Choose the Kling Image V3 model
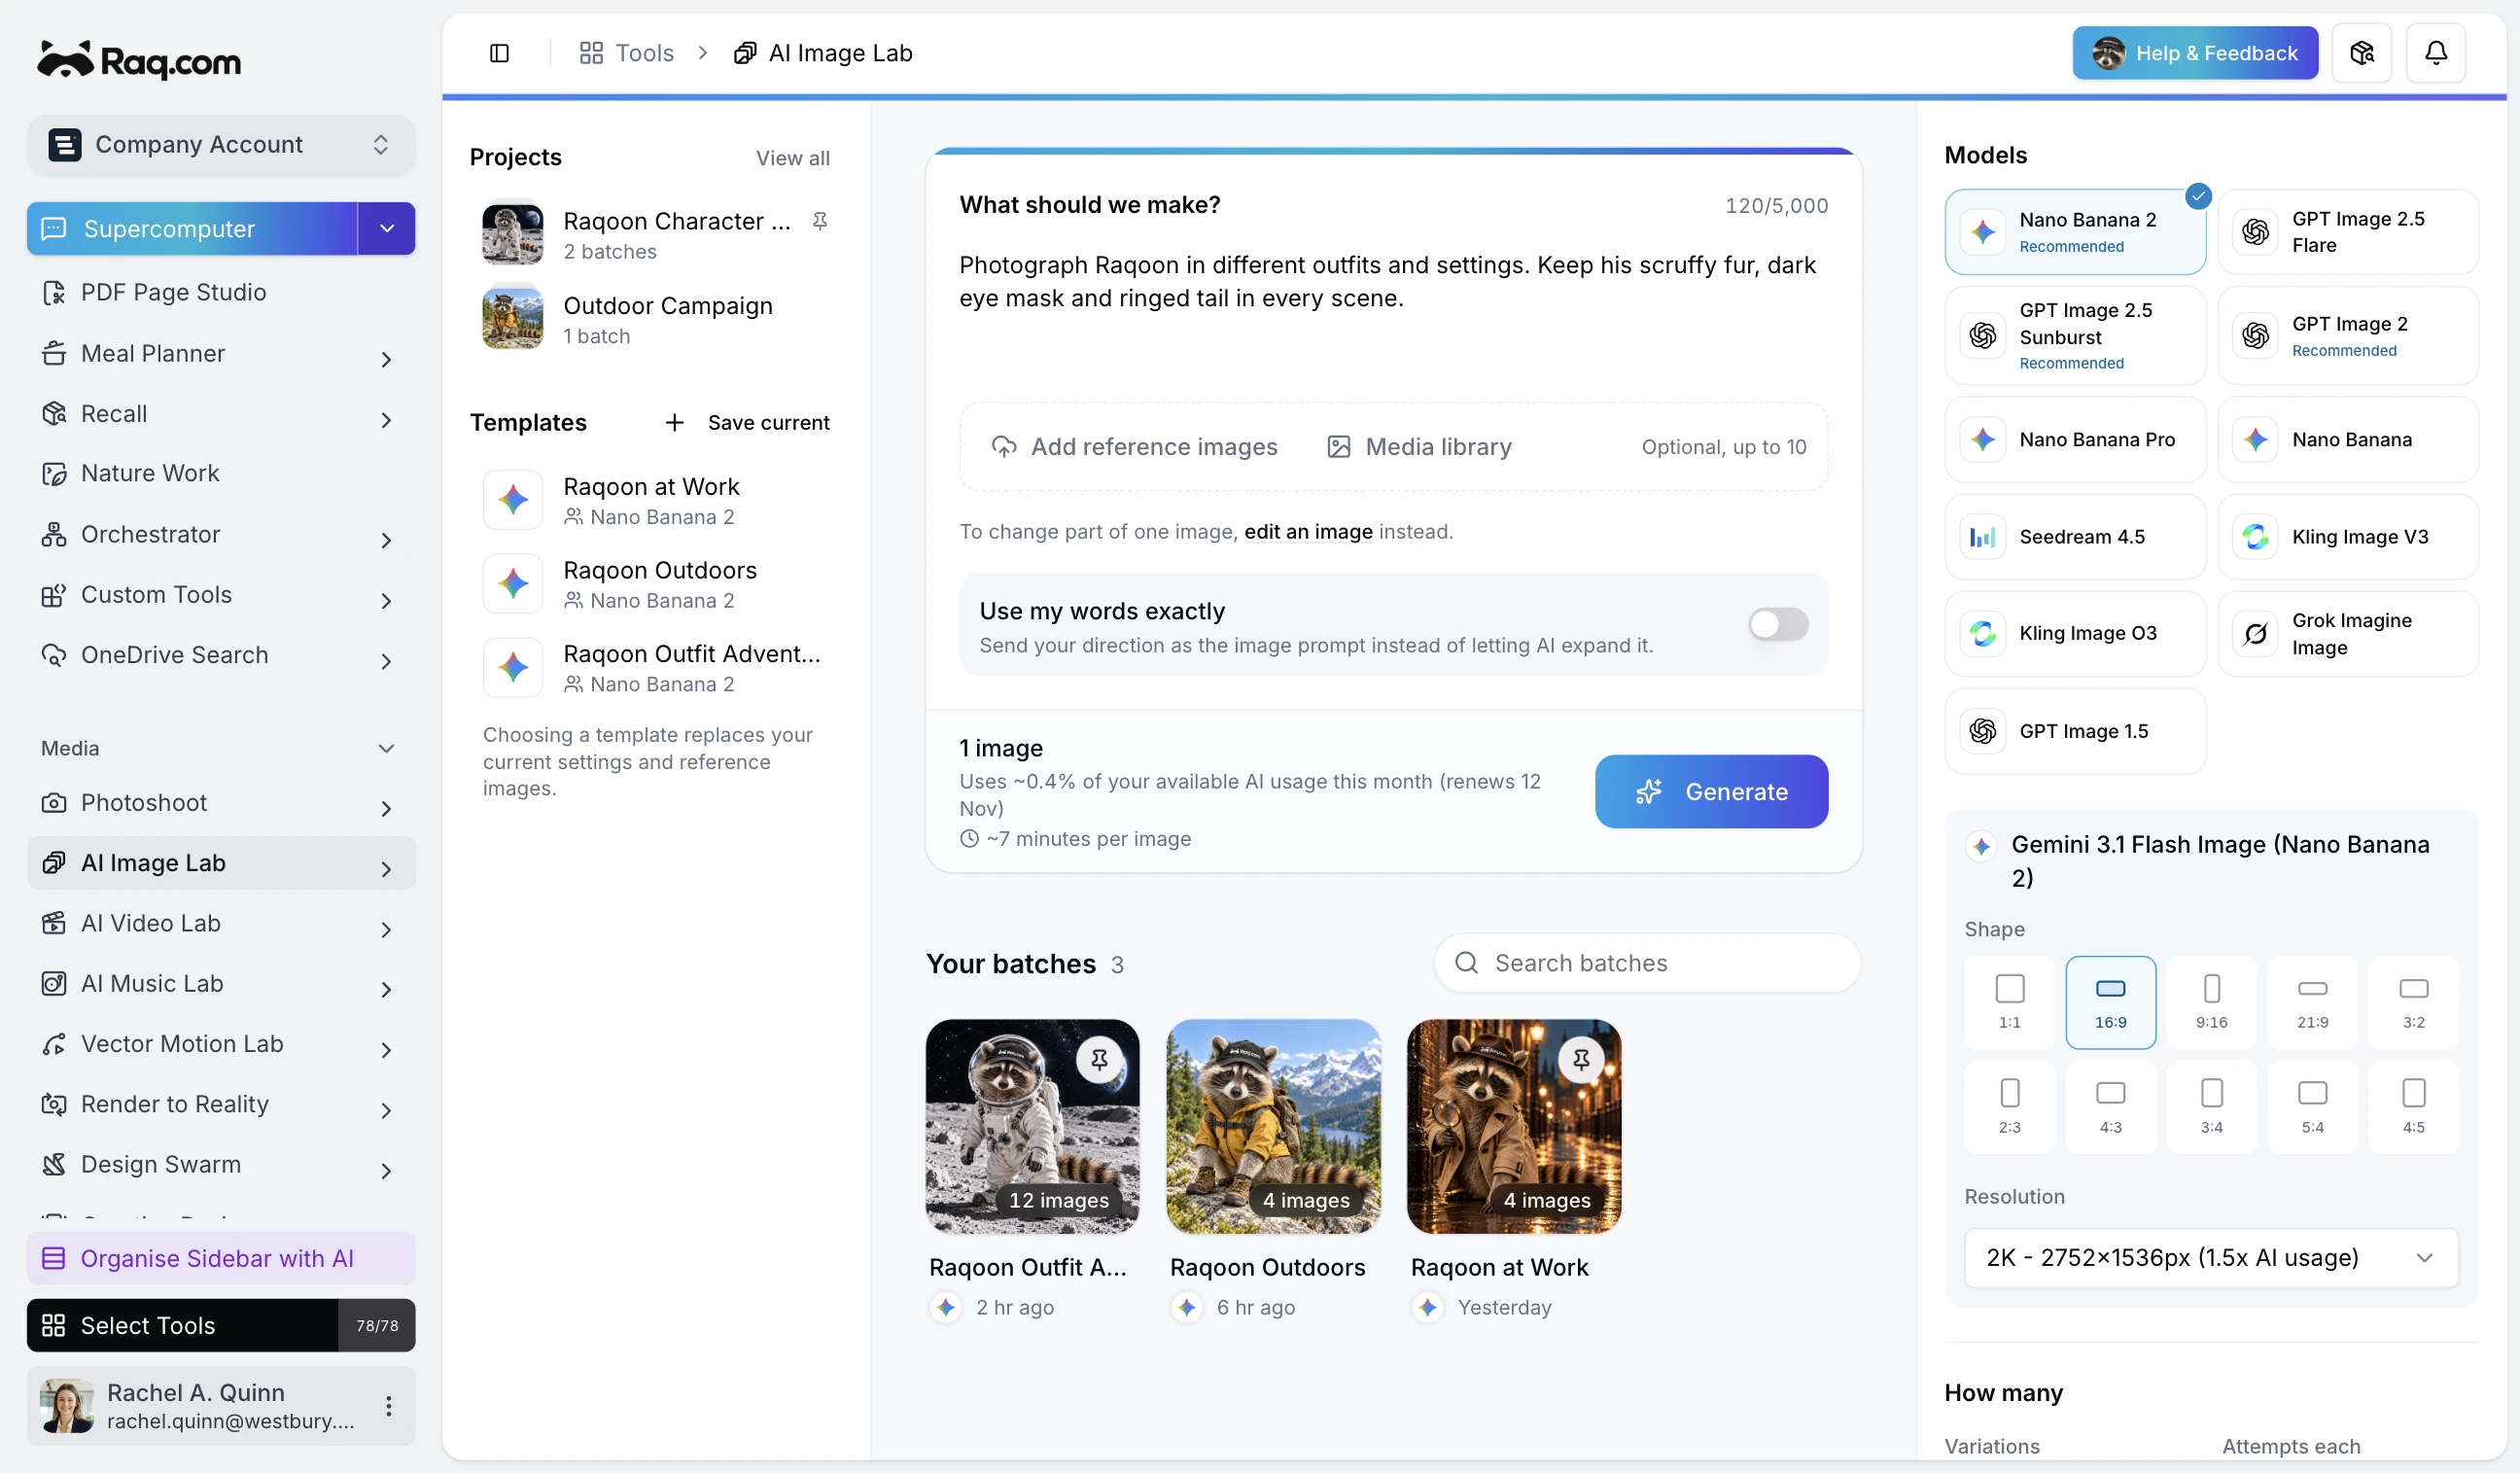Viewport: 2520px width, 1473px height. point(2348,537)
